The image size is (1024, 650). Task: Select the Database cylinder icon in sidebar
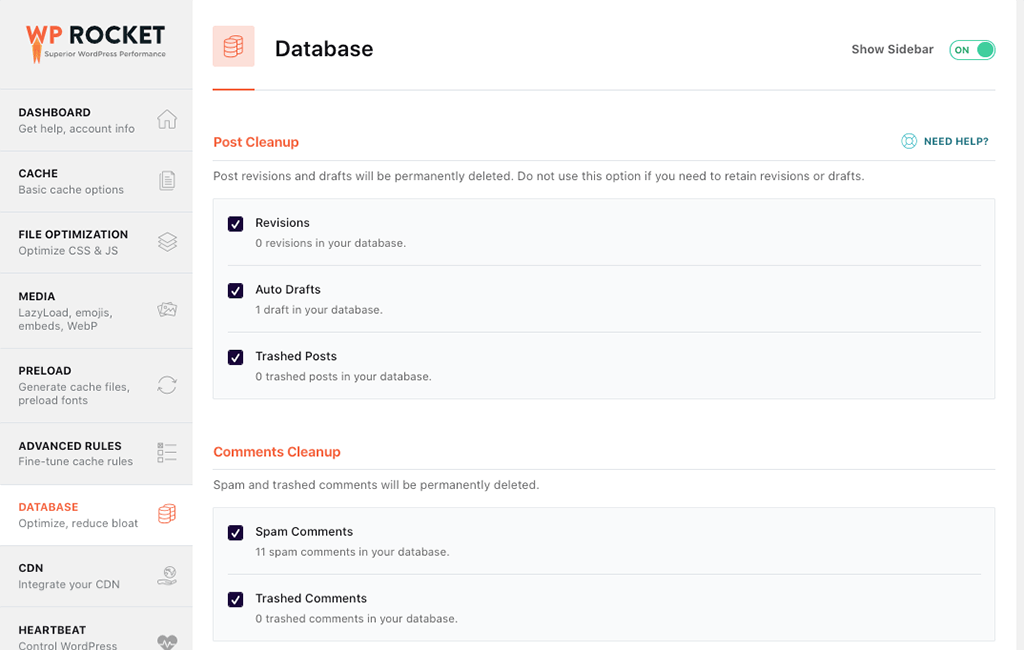point(167,514)
